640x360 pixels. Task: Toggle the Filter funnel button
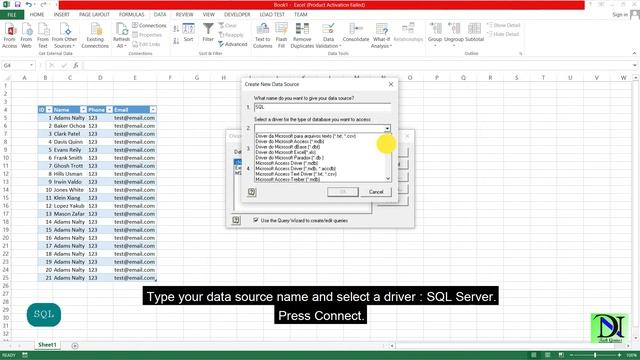208,33
